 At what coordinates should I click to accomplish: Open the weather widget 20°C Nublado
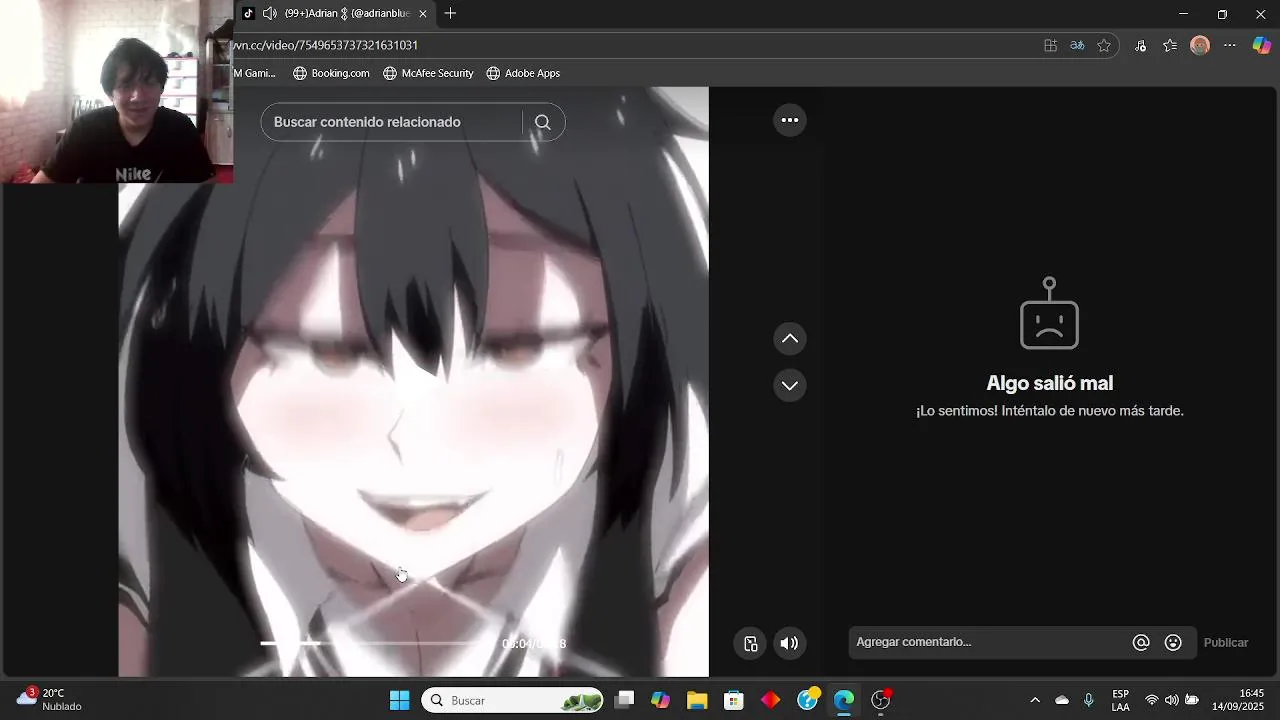[50, 700]
